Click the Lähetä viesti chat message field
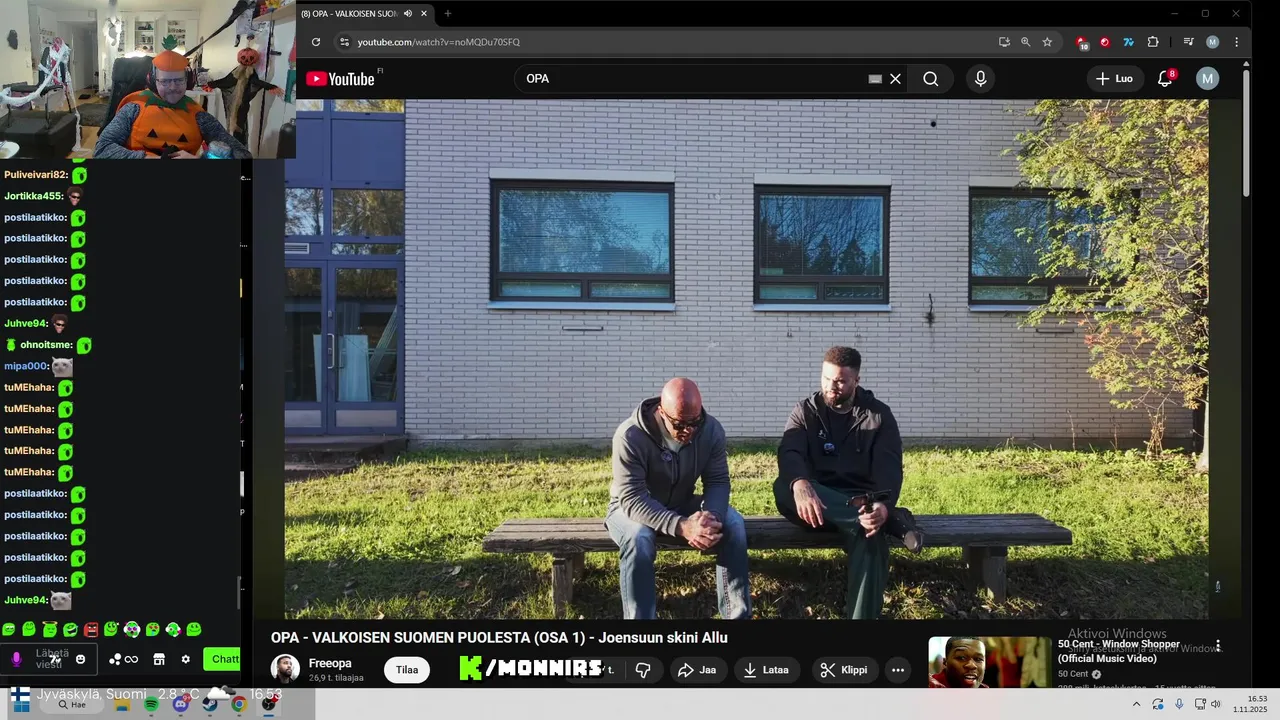The width and height of the screenshot is (1280, 720). point(50,659)
